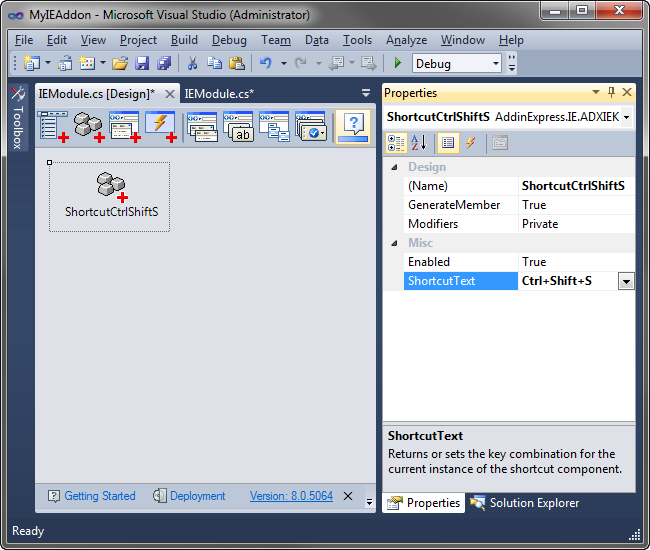The height and width of the screenshot is (550, 650).
Task: Open the Edit menu
Action: [x=57, y=40]
